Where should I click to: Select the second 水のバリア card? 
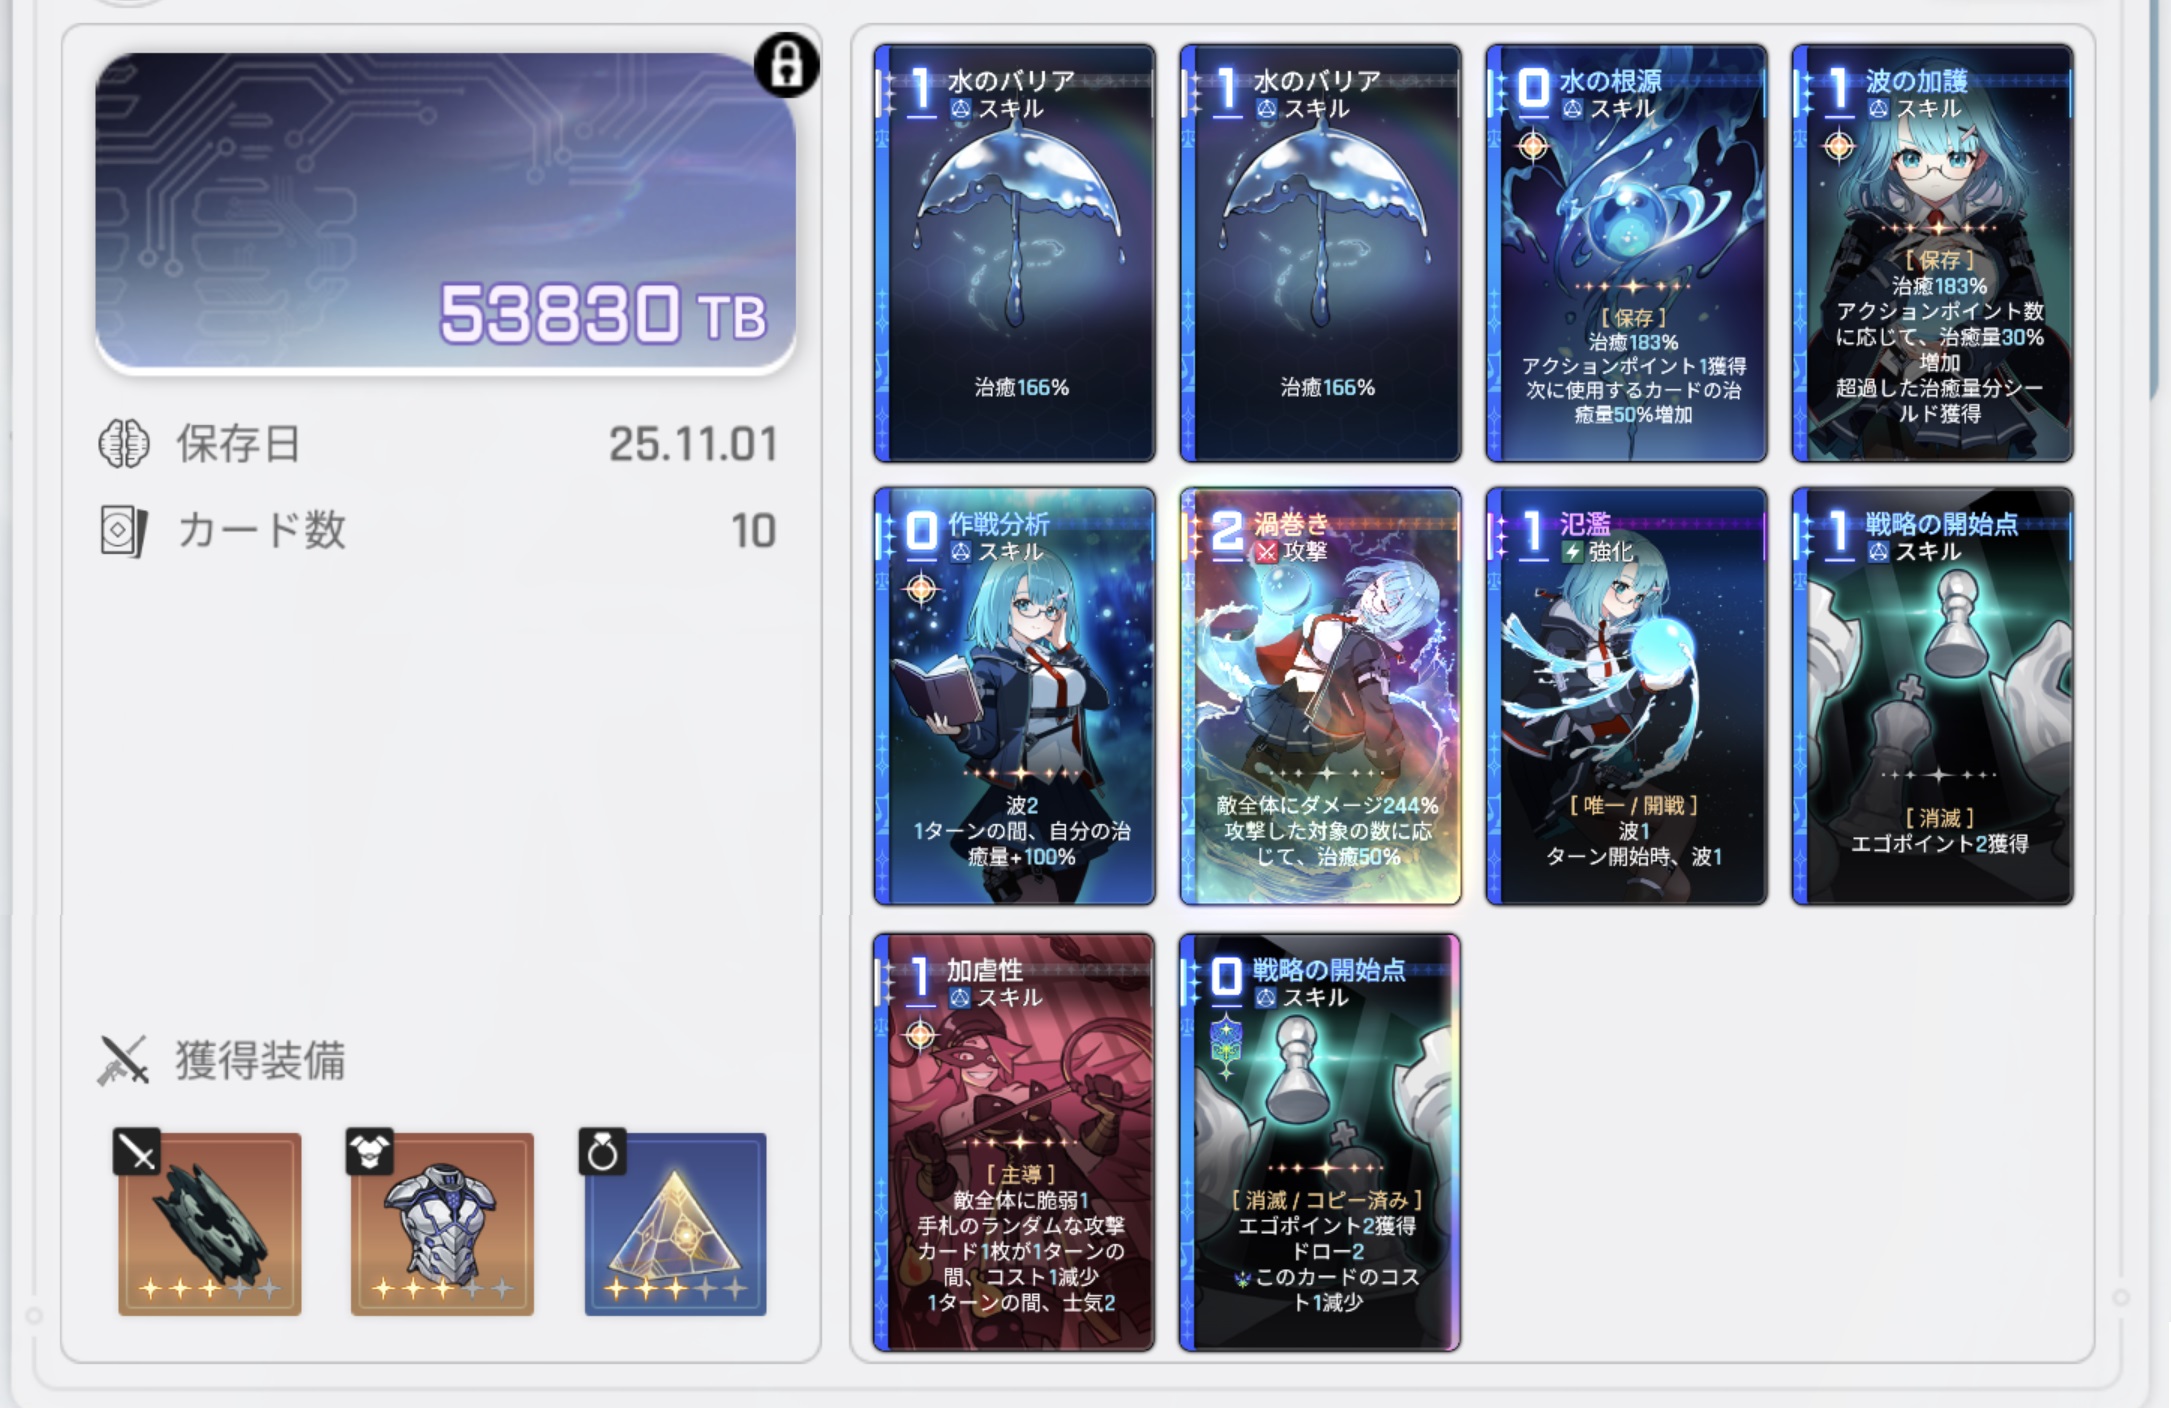tap(1320, 253)
